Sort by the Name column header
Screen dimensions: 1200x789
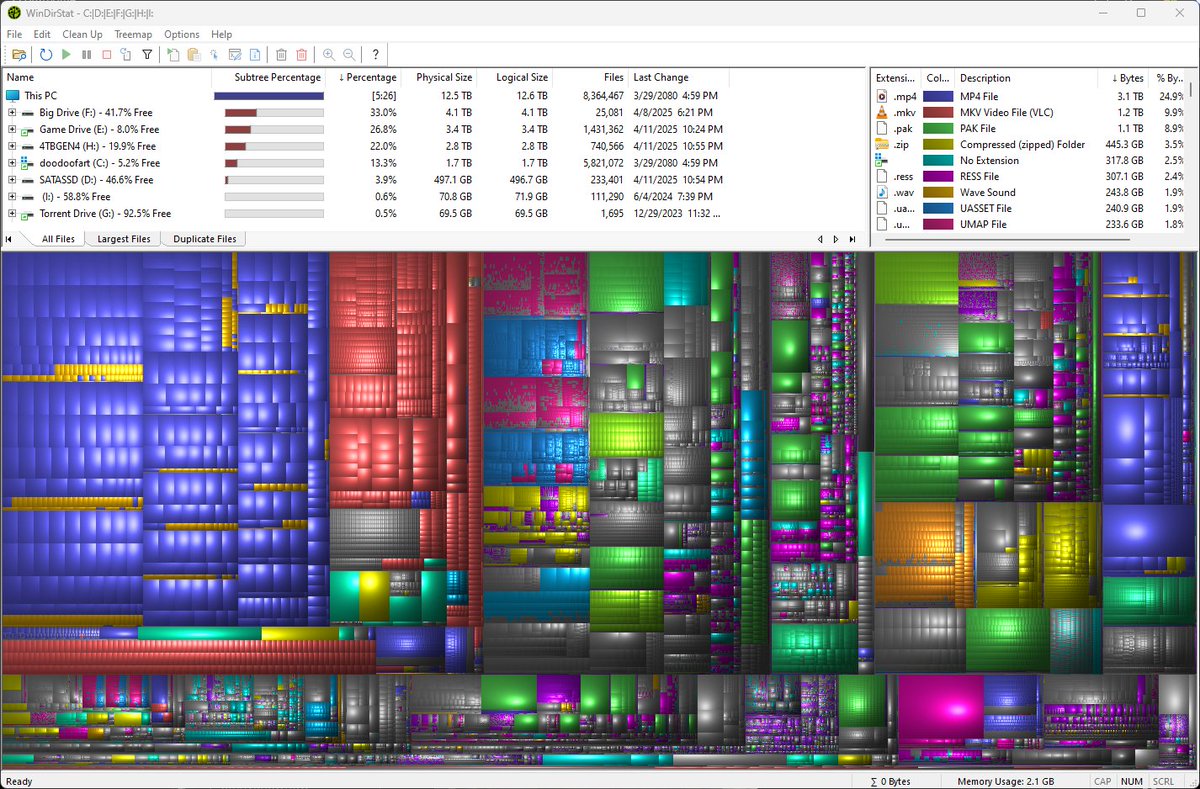tap(107, 77)
